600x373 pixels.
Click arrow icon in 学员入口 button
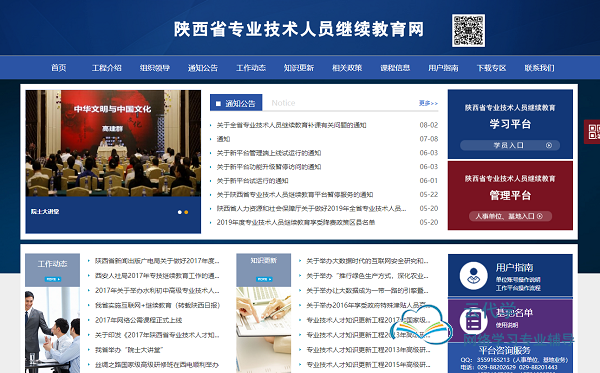coord(549,145)
